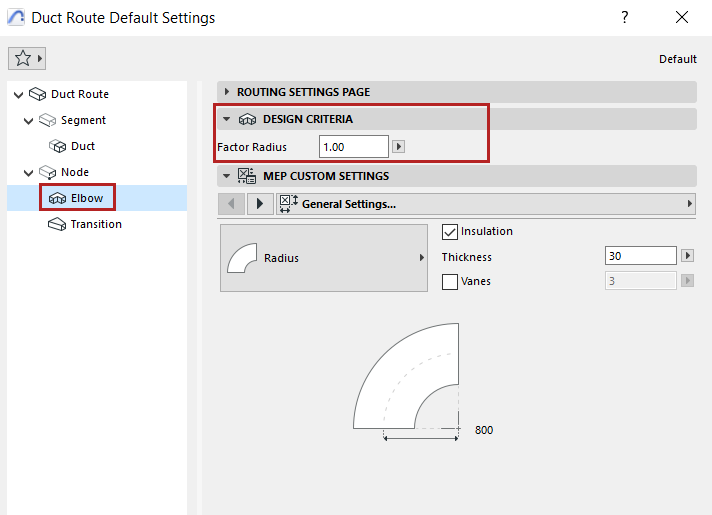Click the Default label text
Viewport: 712px width, 515px height.
click(678, 59)
